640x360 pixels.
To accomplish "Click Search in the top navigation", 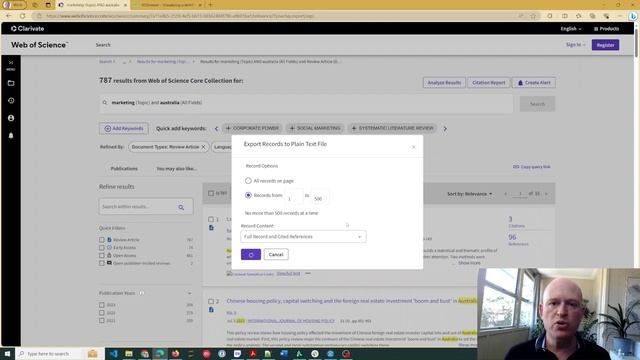I will coord(103,45).
